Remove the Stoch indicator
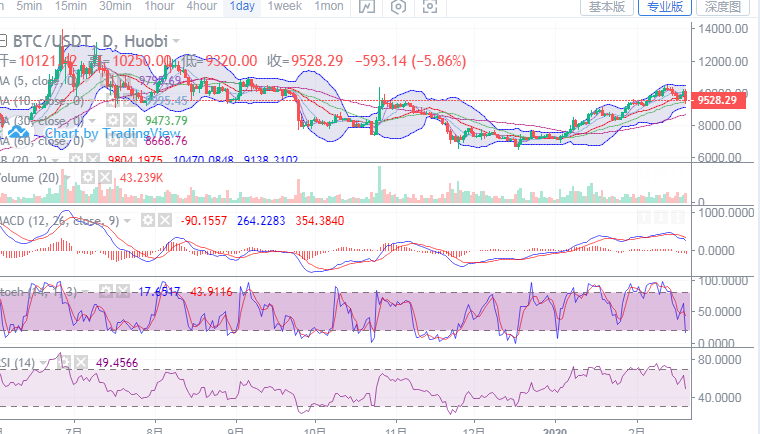The image size is (760, 434). (123, 291)
